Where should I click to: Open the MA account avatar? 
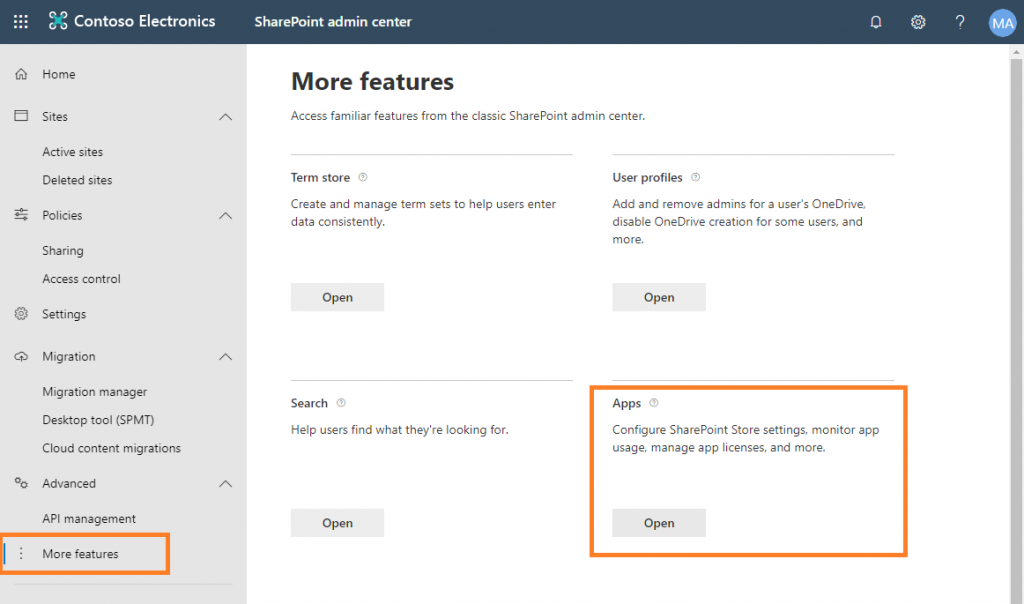(1002, 23)
